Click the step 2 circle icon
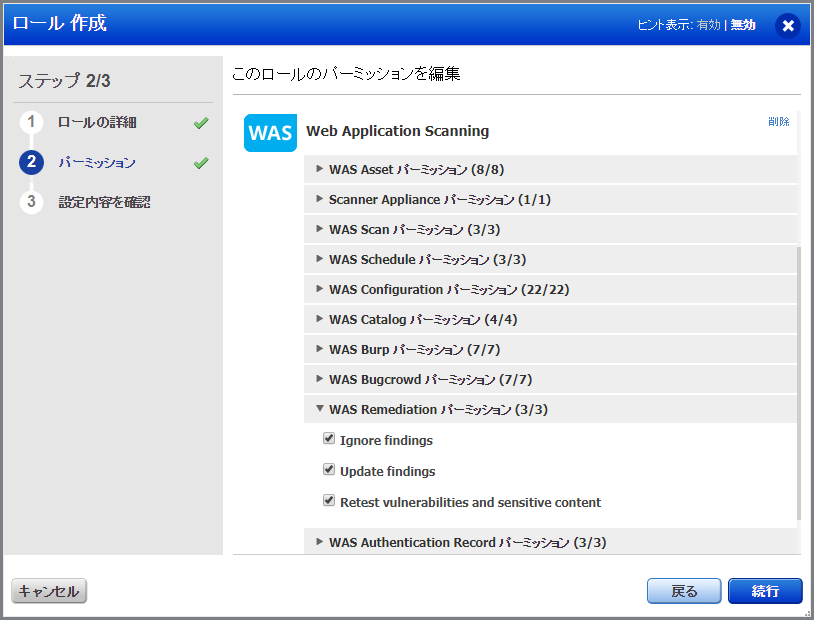This screenshot has width=814, height=620. pos(31,162)
